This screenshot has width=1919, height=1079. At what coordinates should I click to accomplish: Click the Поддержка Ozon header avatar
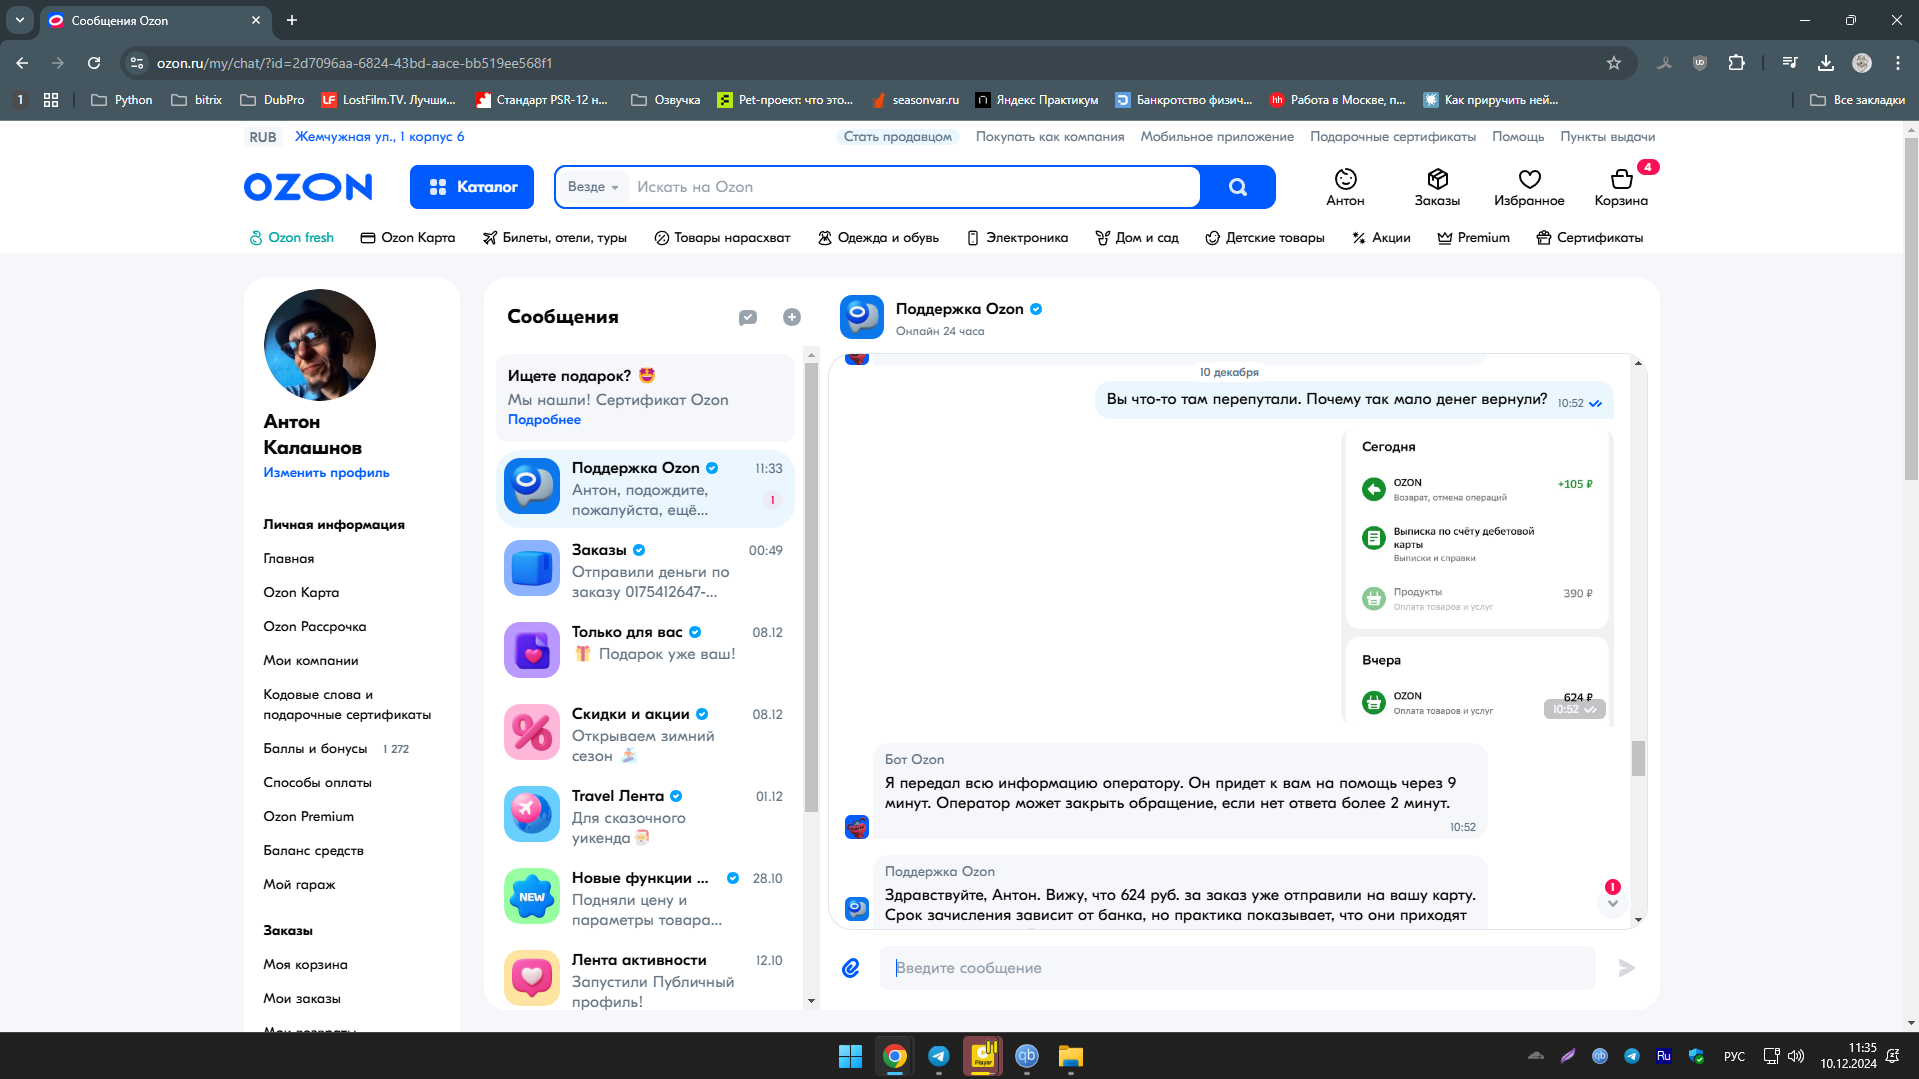click(862, 317)
